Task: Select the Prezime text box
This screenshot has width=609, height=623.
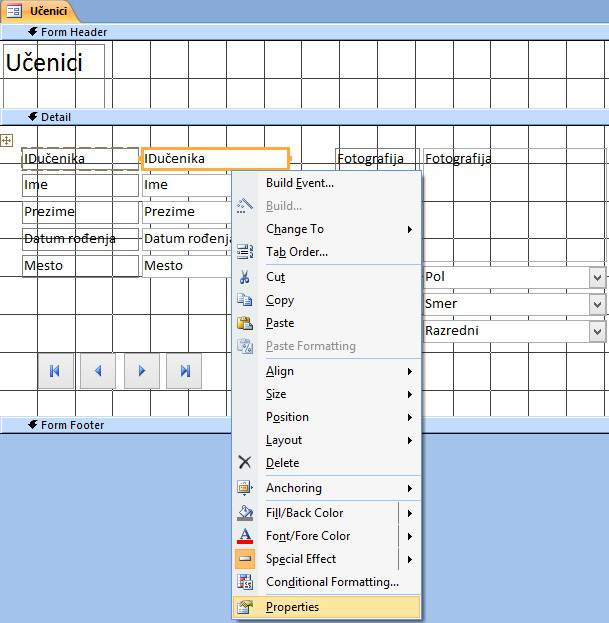Action: (187, 212)
